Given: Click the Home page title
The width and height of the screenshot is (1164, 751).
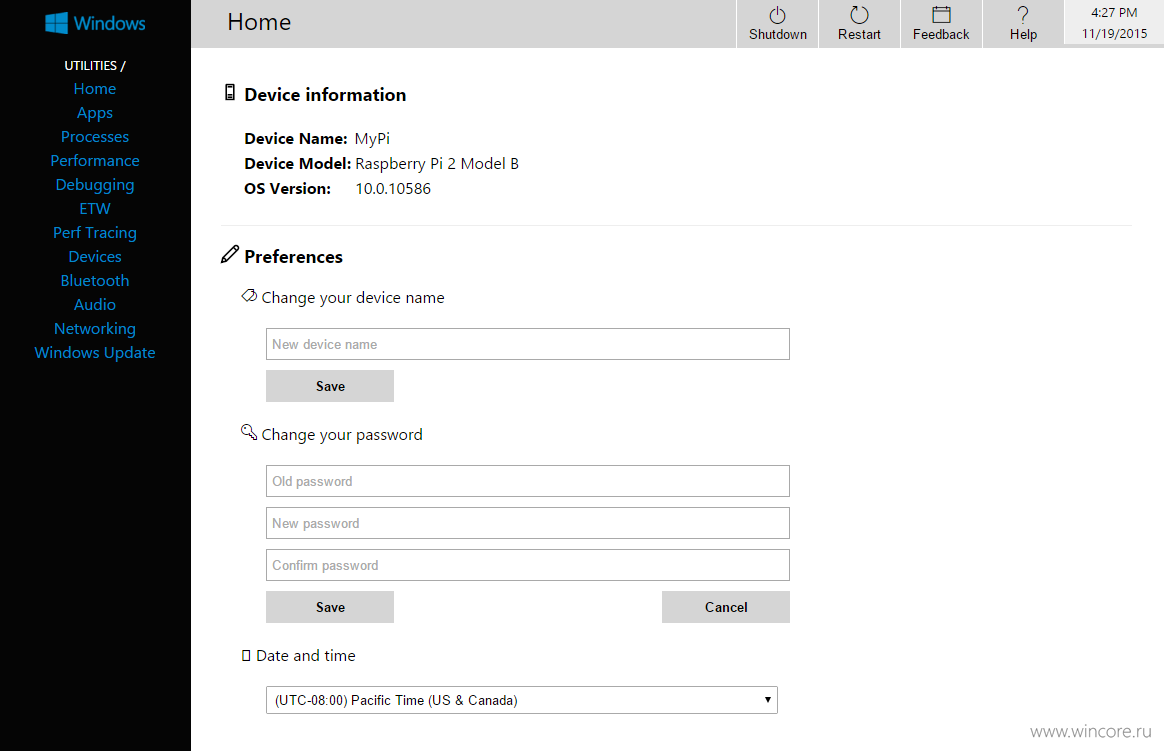Looking at the screenshot, I should tap(259, 22).
